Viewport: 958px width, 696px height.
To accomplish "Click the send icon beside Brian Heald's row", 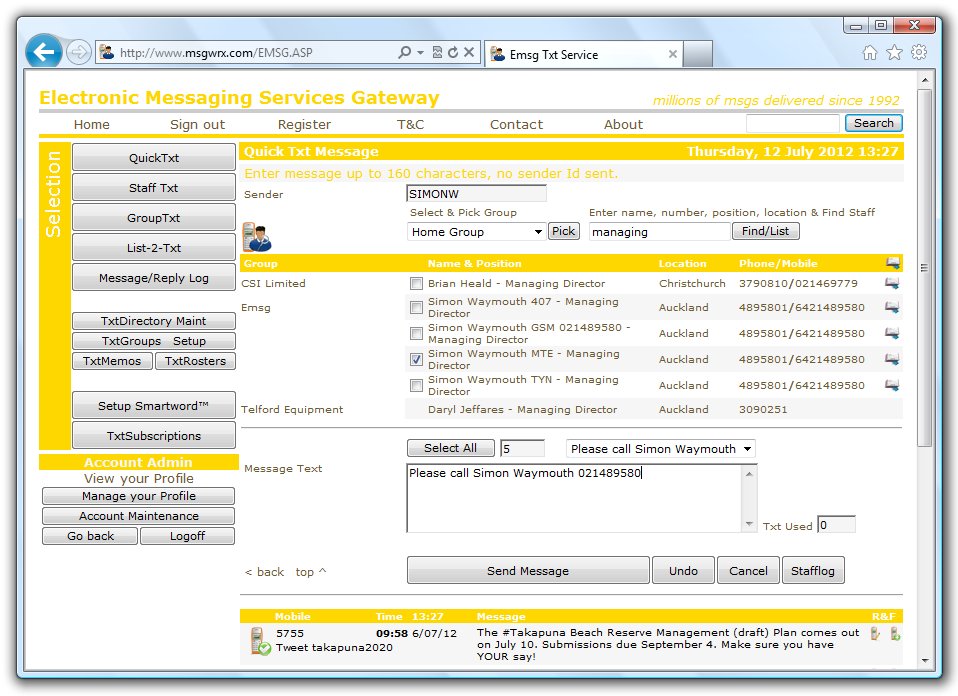I will pyautogui.click(x=892, y=283).
